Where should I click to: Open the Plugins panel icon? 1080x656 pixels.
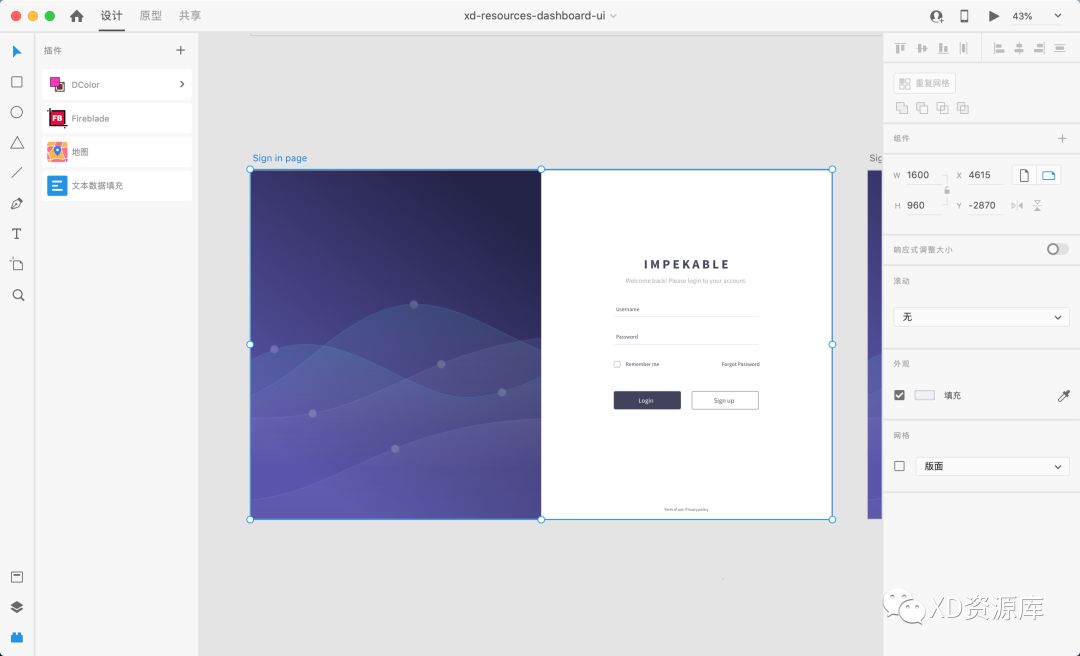tap(17, 637)
